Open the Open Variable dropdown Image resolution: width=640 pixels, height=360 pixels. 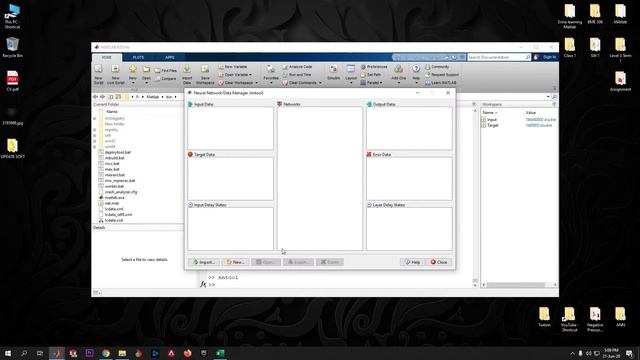[x=236, y=75]
